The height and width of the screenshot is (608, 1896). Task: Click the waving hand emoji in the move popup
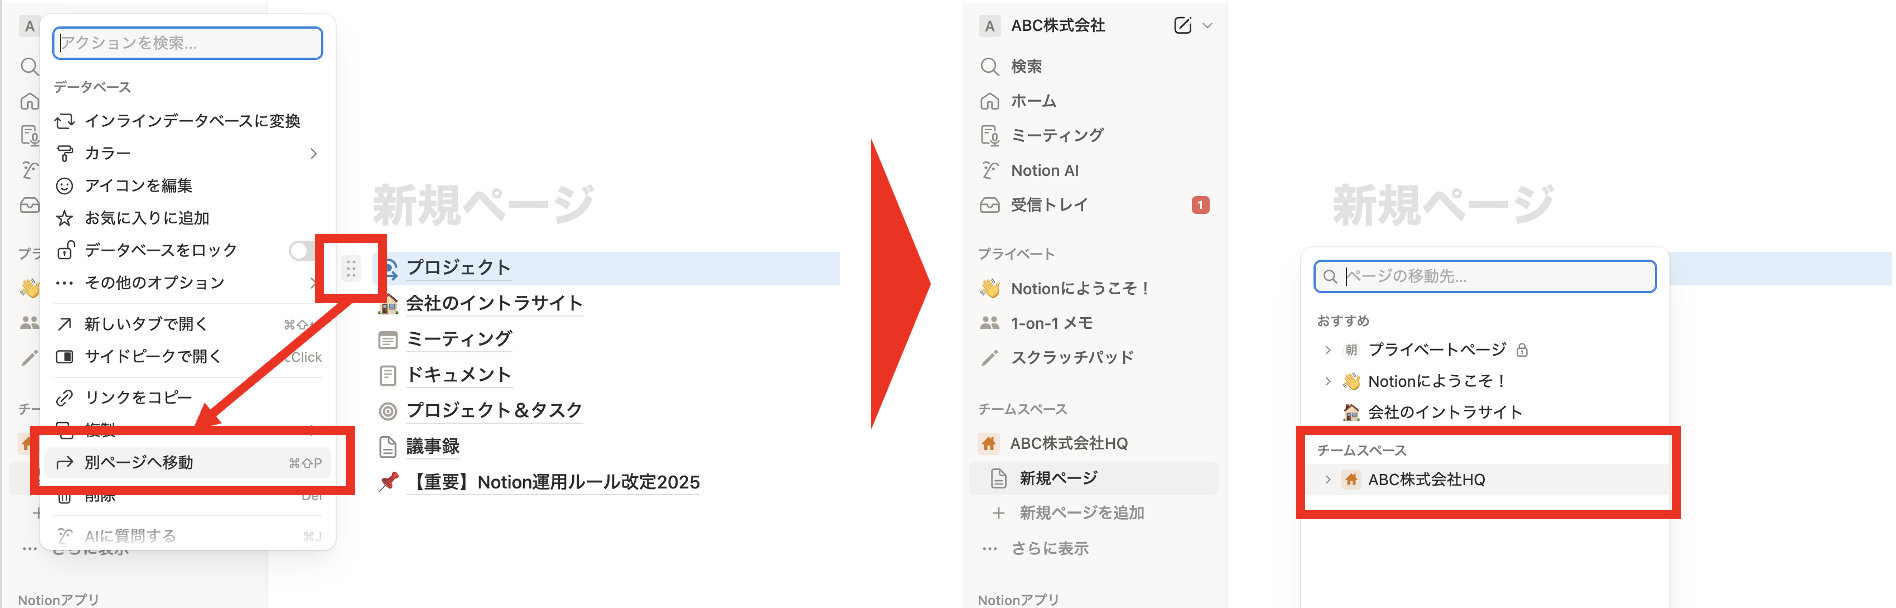pos(1351,381)
